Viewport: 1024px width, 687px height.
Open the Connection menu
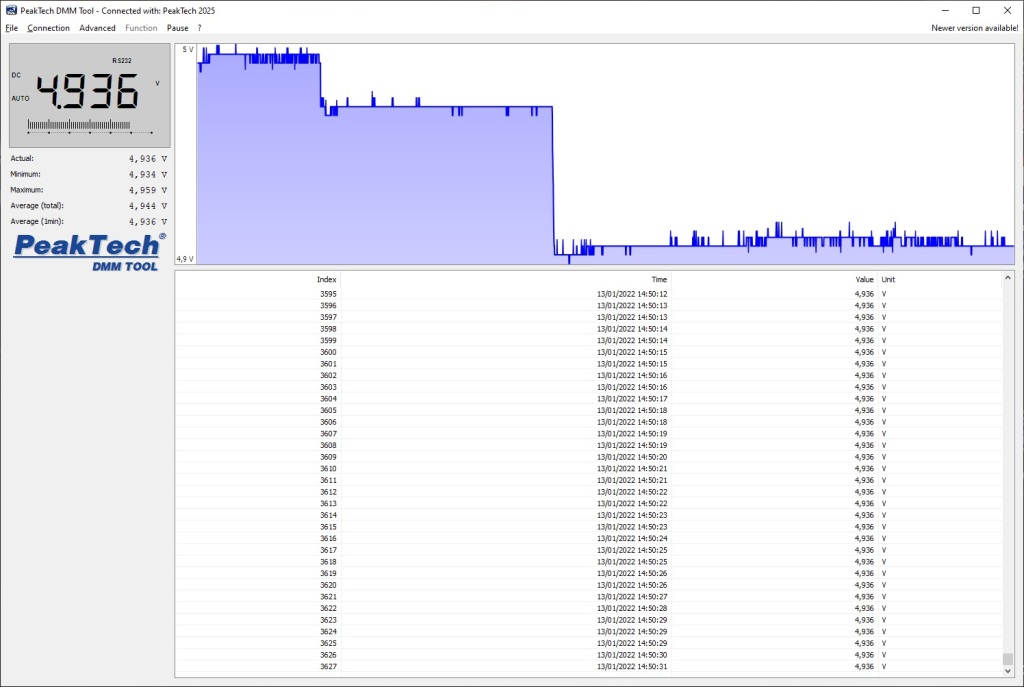coord(48,28)
